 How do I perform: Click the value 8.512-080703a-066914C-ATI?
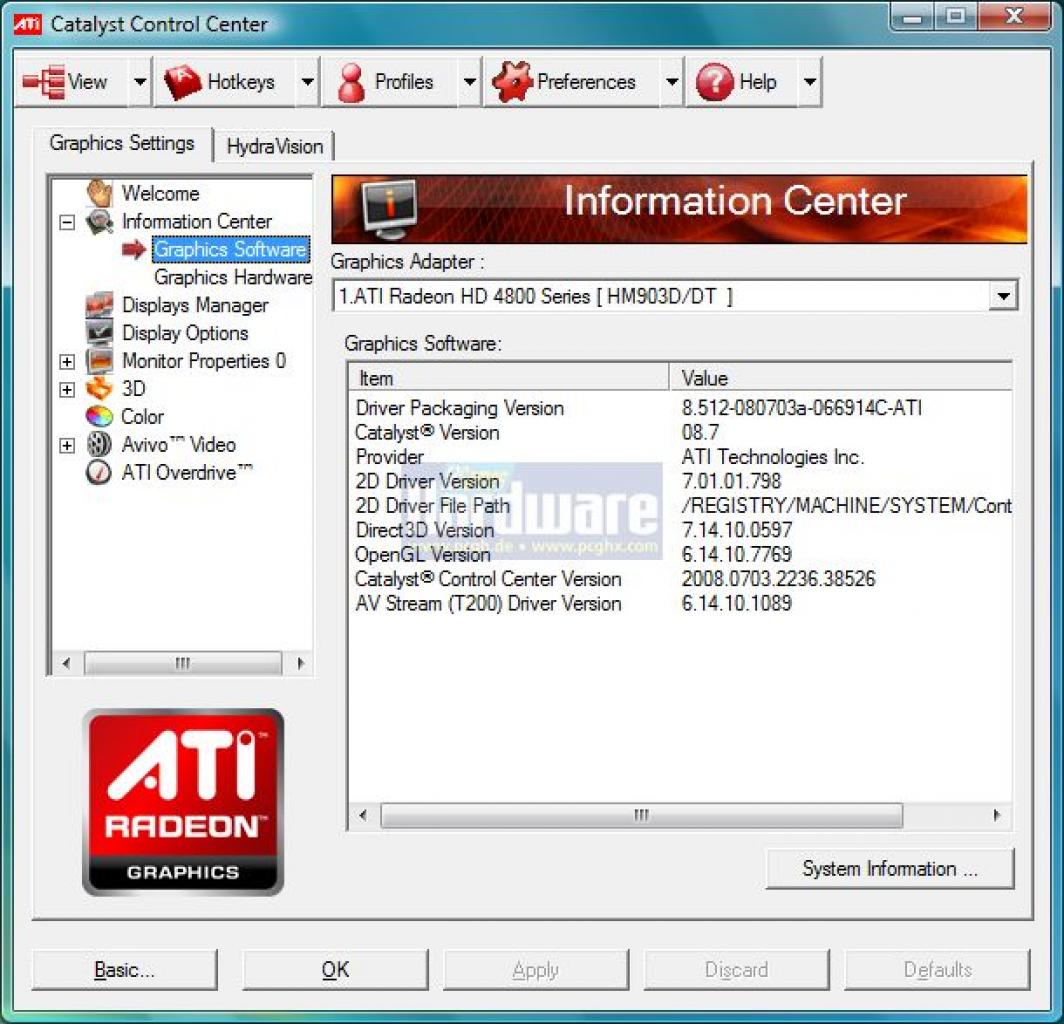coord(801,408)
